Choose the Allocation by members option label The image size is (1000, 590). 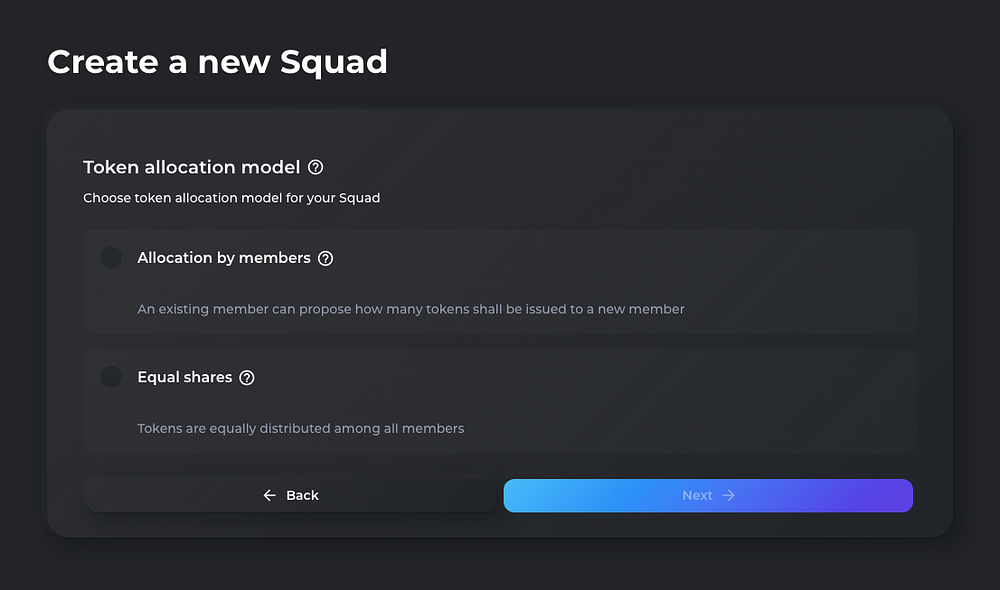224,258
